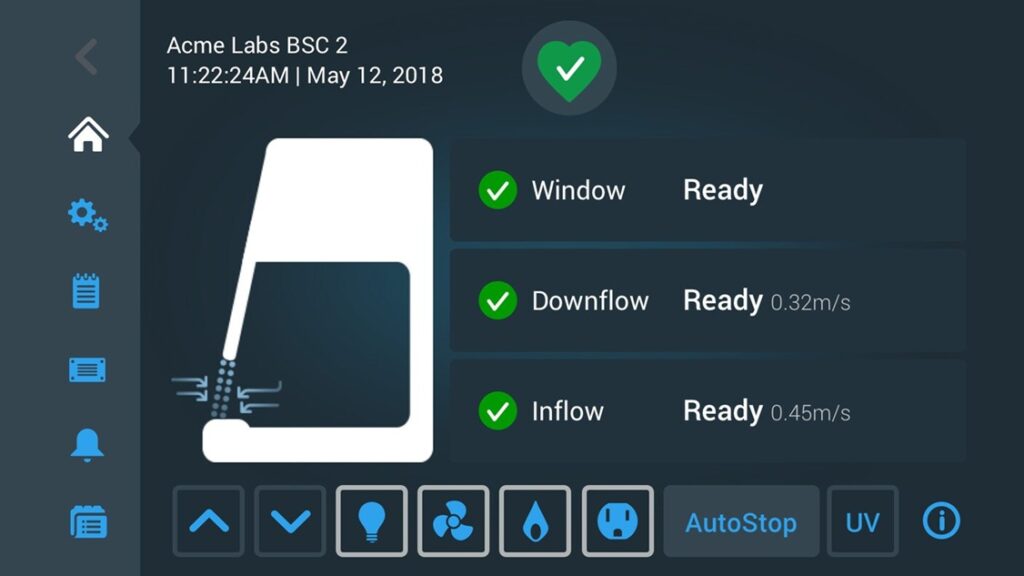Click the AutoStop button
The width and height of the screenshot is (1024, 576).
[x=741, y=521]
